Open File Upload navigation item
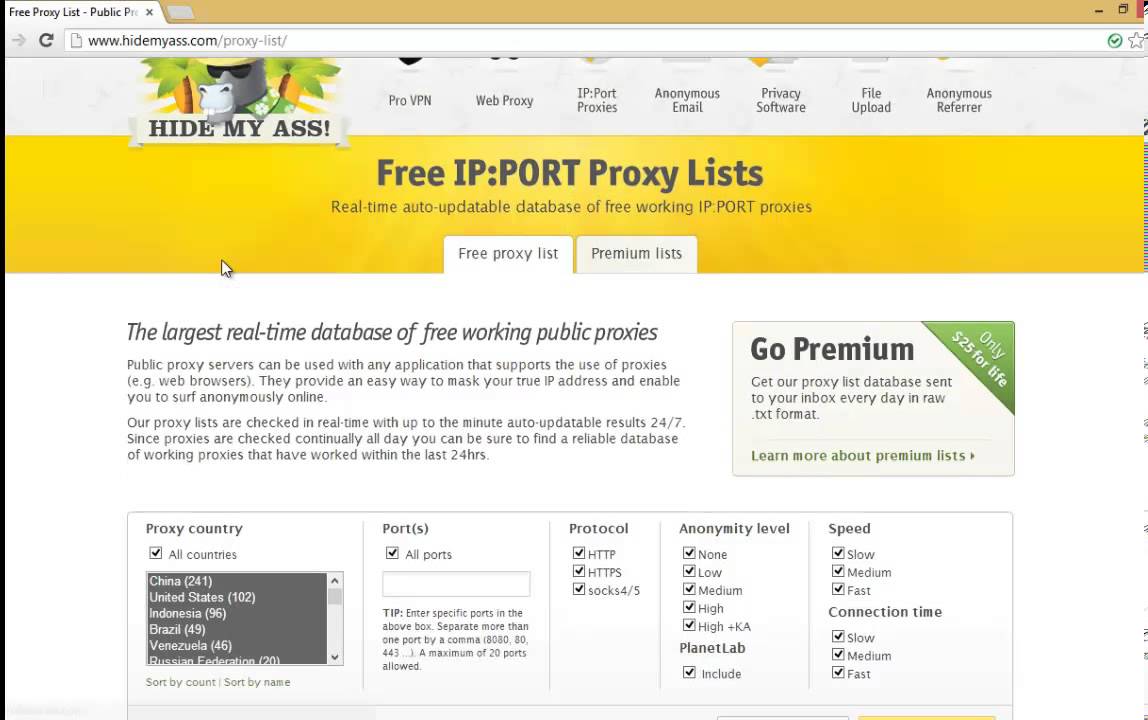 click(871, 100)
